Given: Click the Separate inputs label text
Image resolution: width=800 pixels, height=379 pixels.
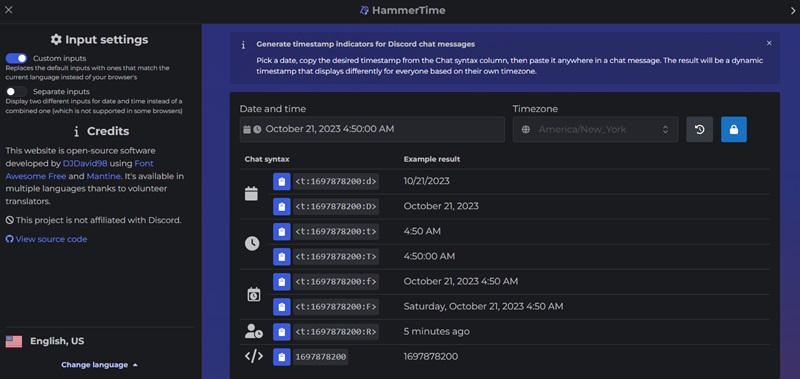Looking at the screenshot, I should (61, 92).
